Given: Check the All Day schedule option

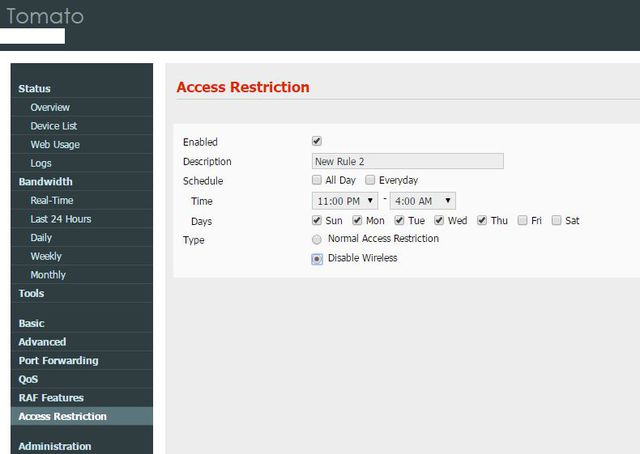Looking at the screenshot, I should tap(317, 180).
